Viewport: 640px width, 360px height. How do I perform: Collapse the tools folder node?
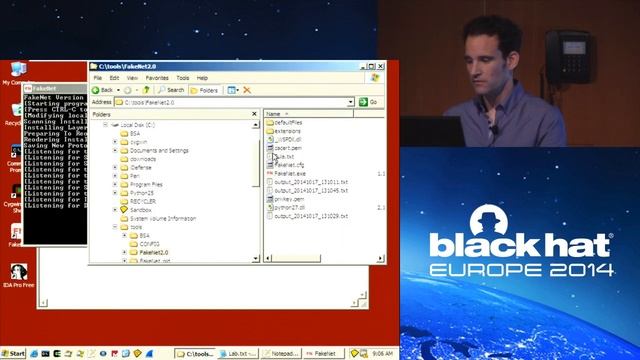coord(115,227)
